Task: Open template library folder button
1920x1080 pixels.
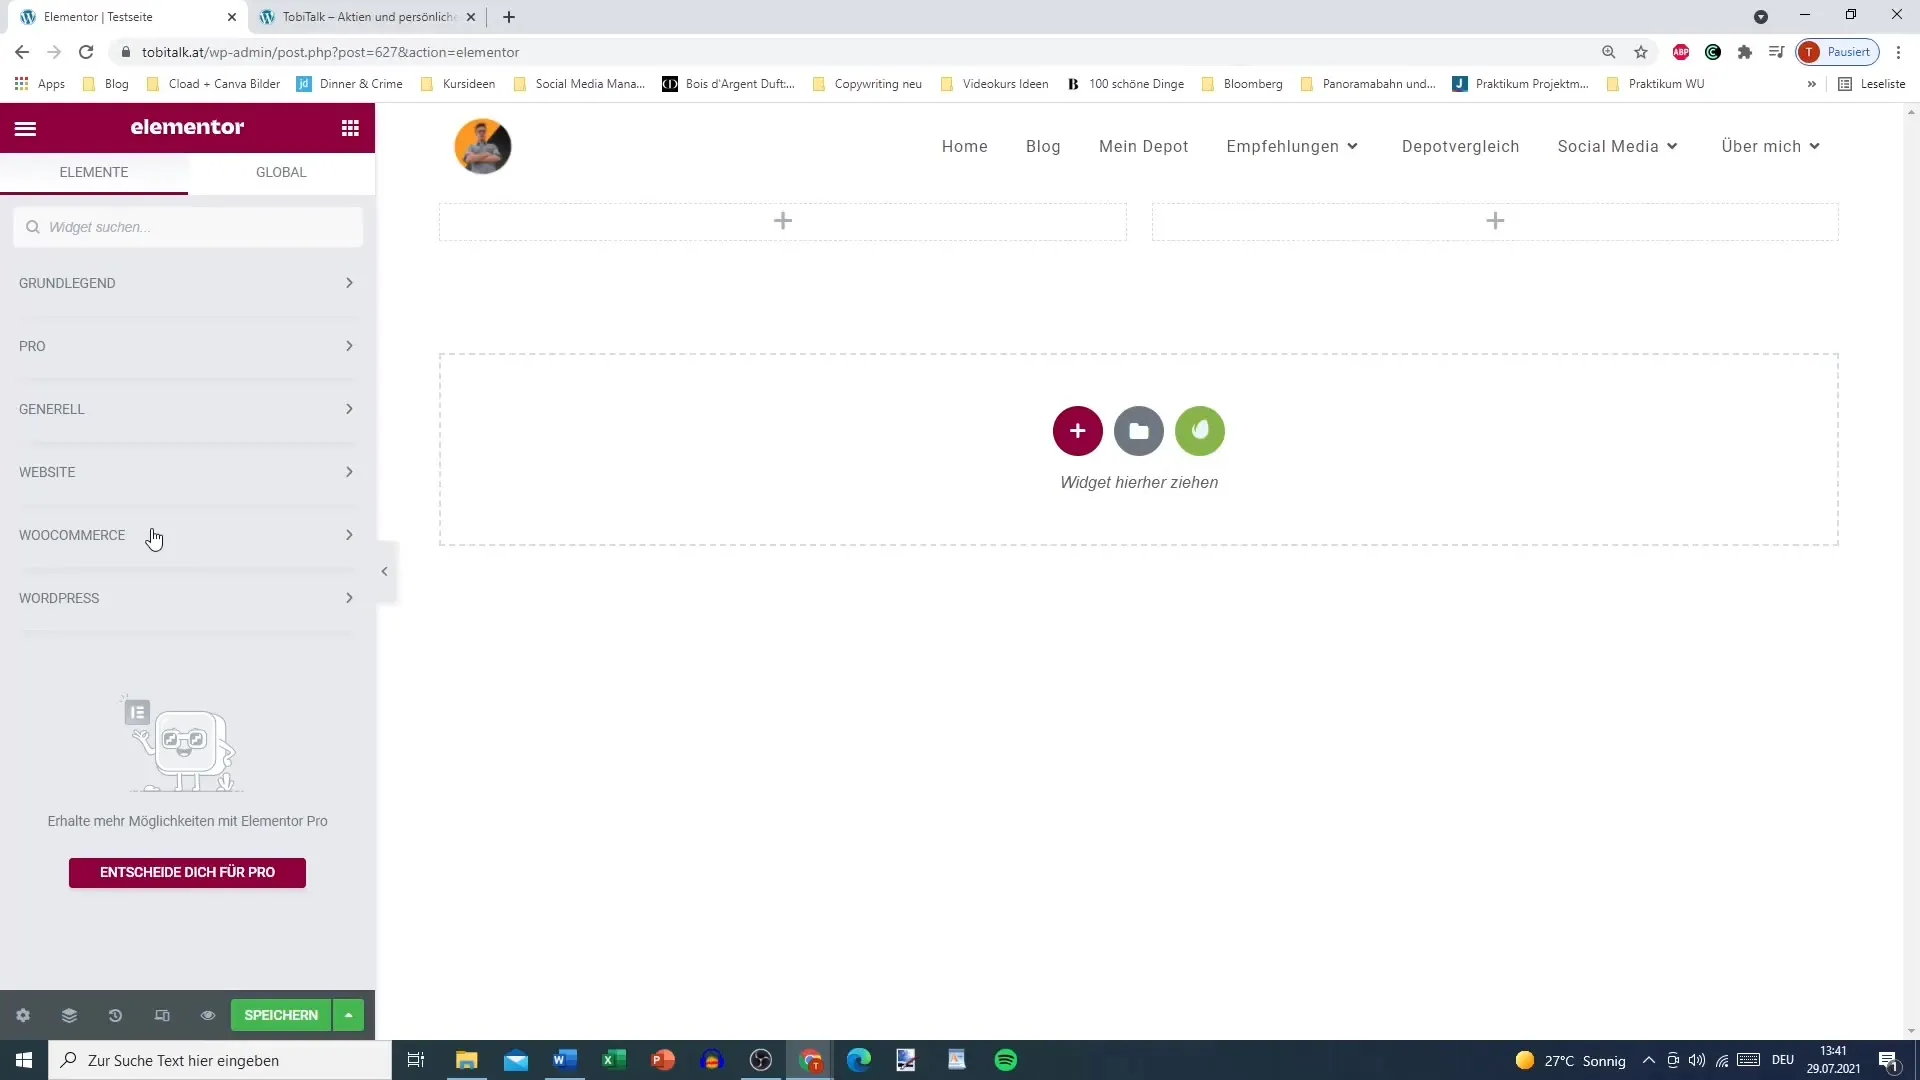Action: coord(1138,431)
